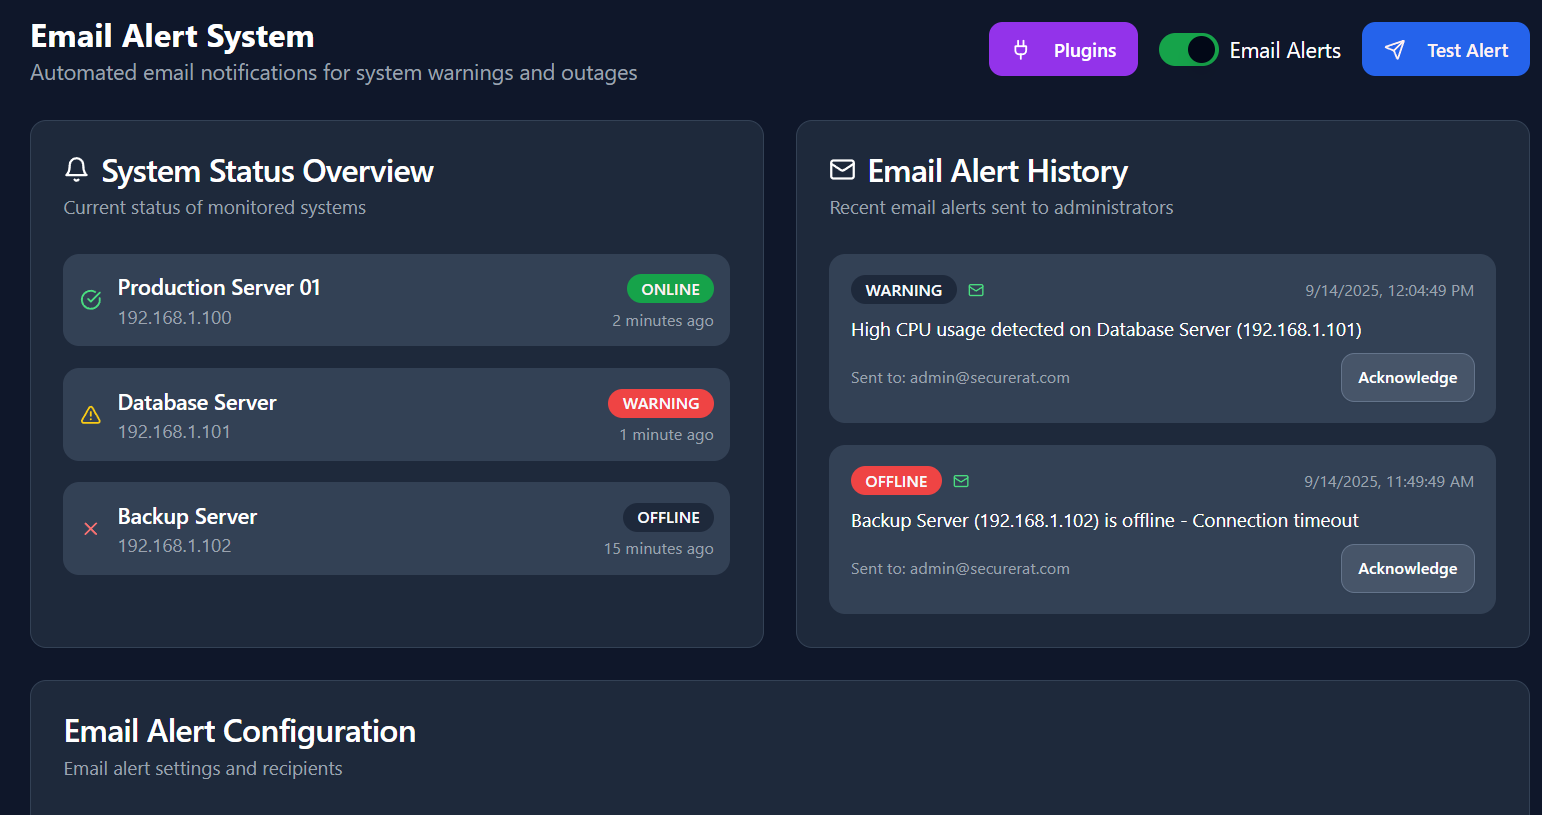Open the Plugins panel
1542x815 pixels.
(1063, 50)
